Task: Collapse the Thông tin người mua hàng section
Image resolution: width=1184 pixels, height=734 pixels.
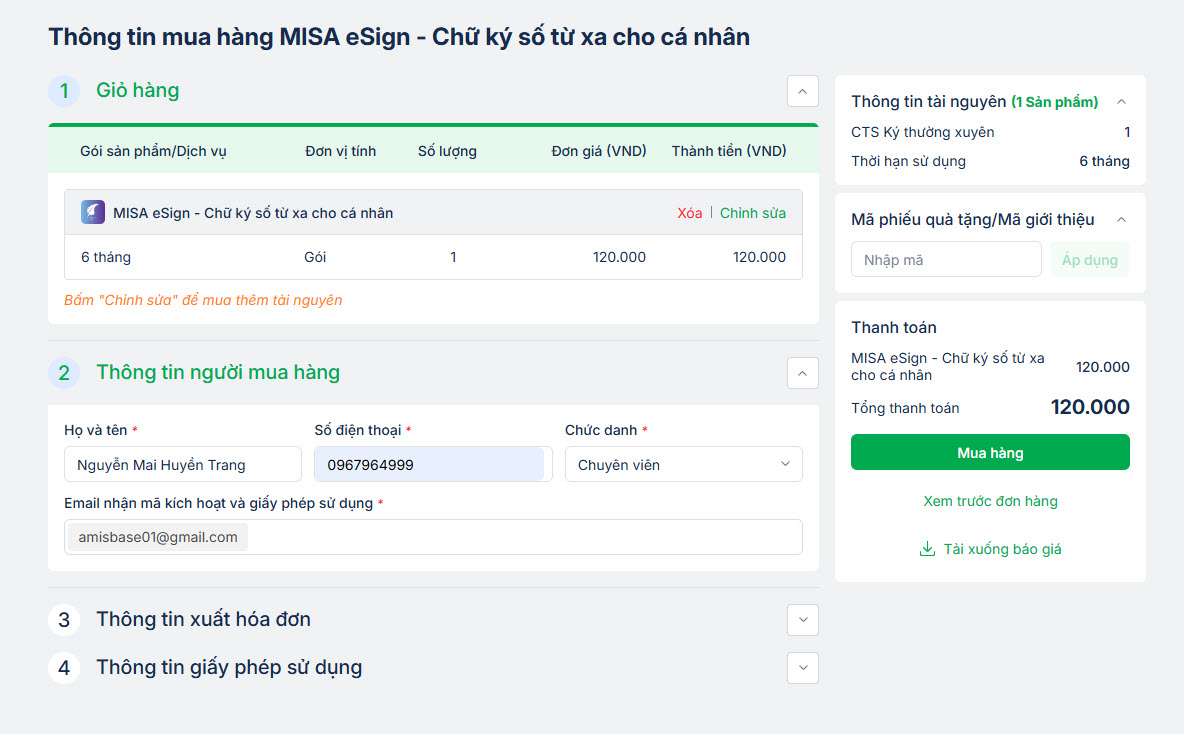Action: 802,373
